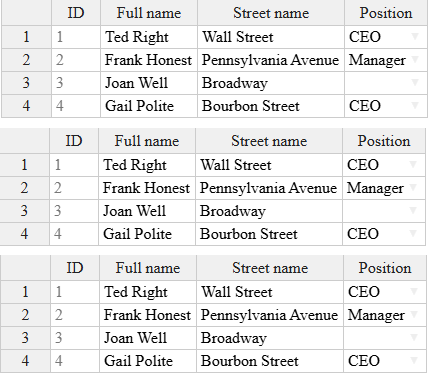Image resolution: width=428 pixels, height=377 pixels.
Task: Select the Position column header in third table
Action: point(385,268)
